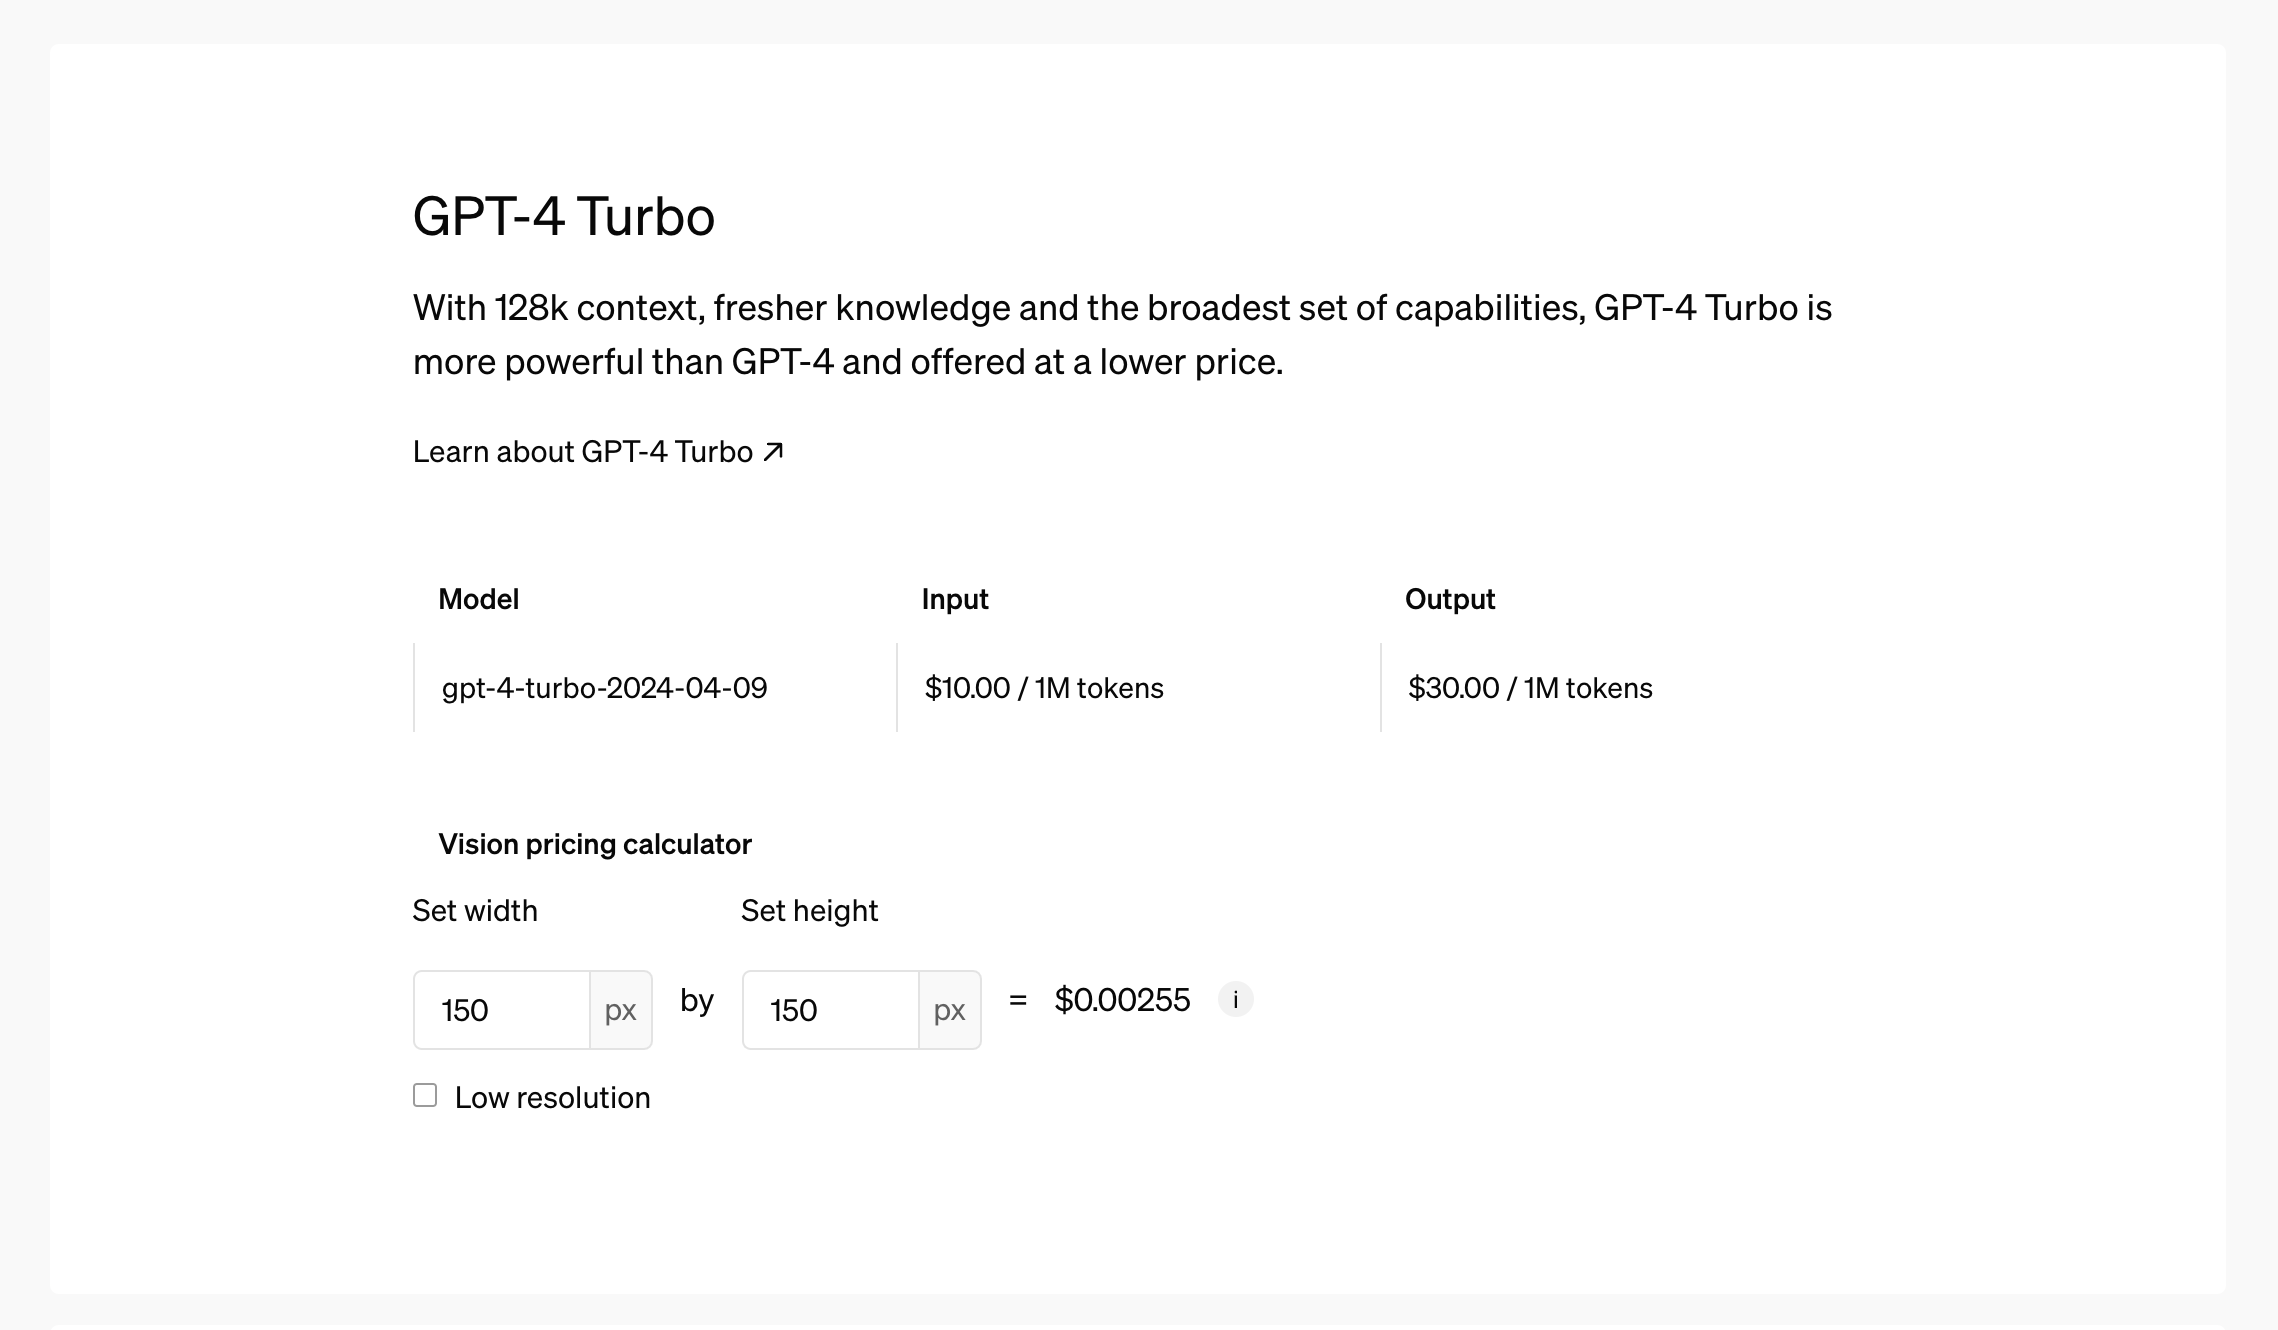Click the Output column header
The height and width of the screenshot is (1330, 2278).
coord(1450,599)
